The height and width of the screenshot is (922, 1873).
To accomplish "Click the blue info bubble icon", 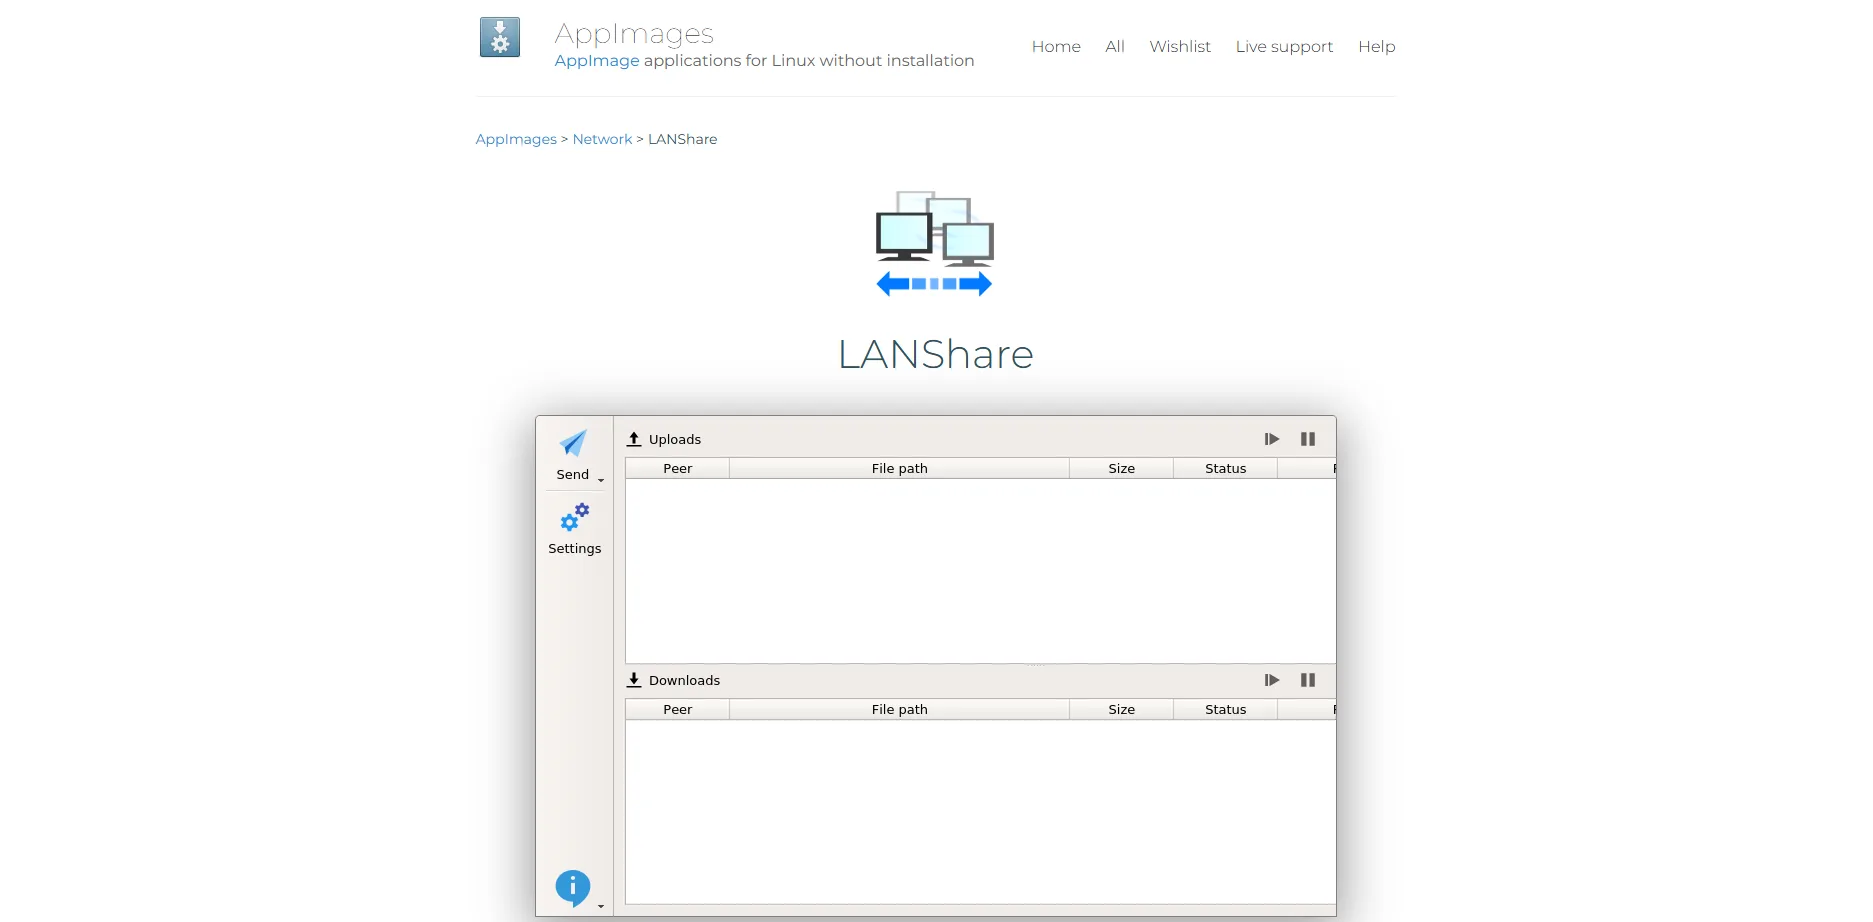I will click(572, 886).
